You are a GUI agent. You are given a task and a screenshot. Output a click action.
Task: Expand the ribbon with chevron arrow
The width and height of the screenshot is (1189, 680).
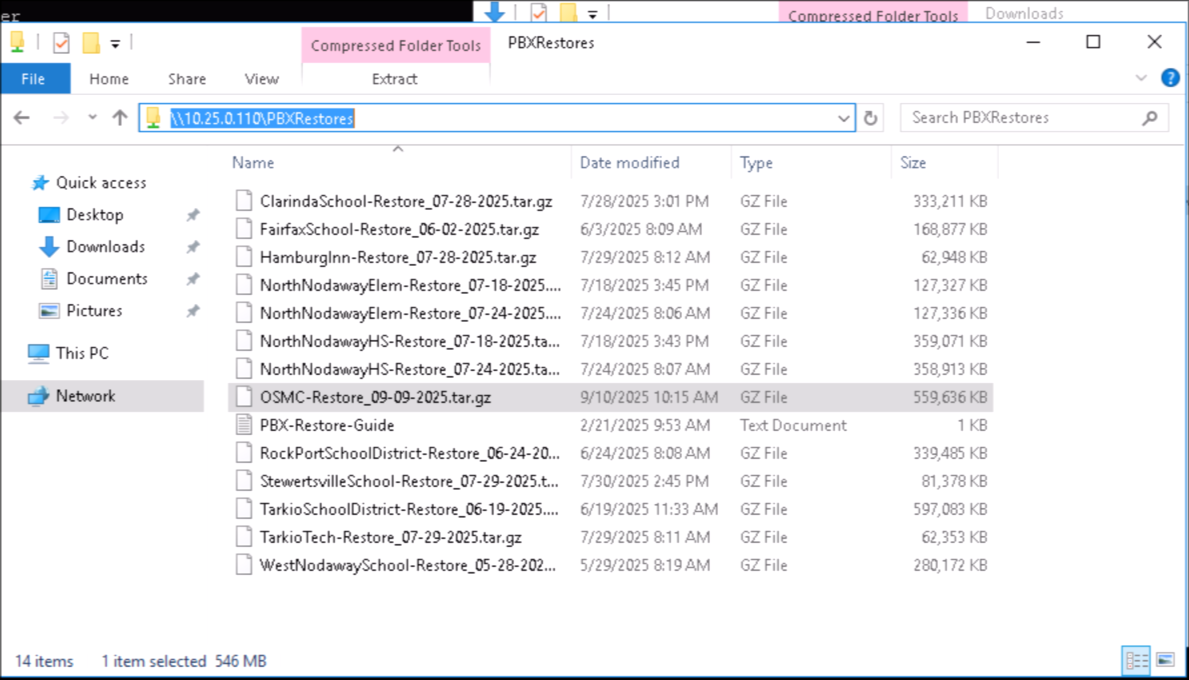[1142, 78]
